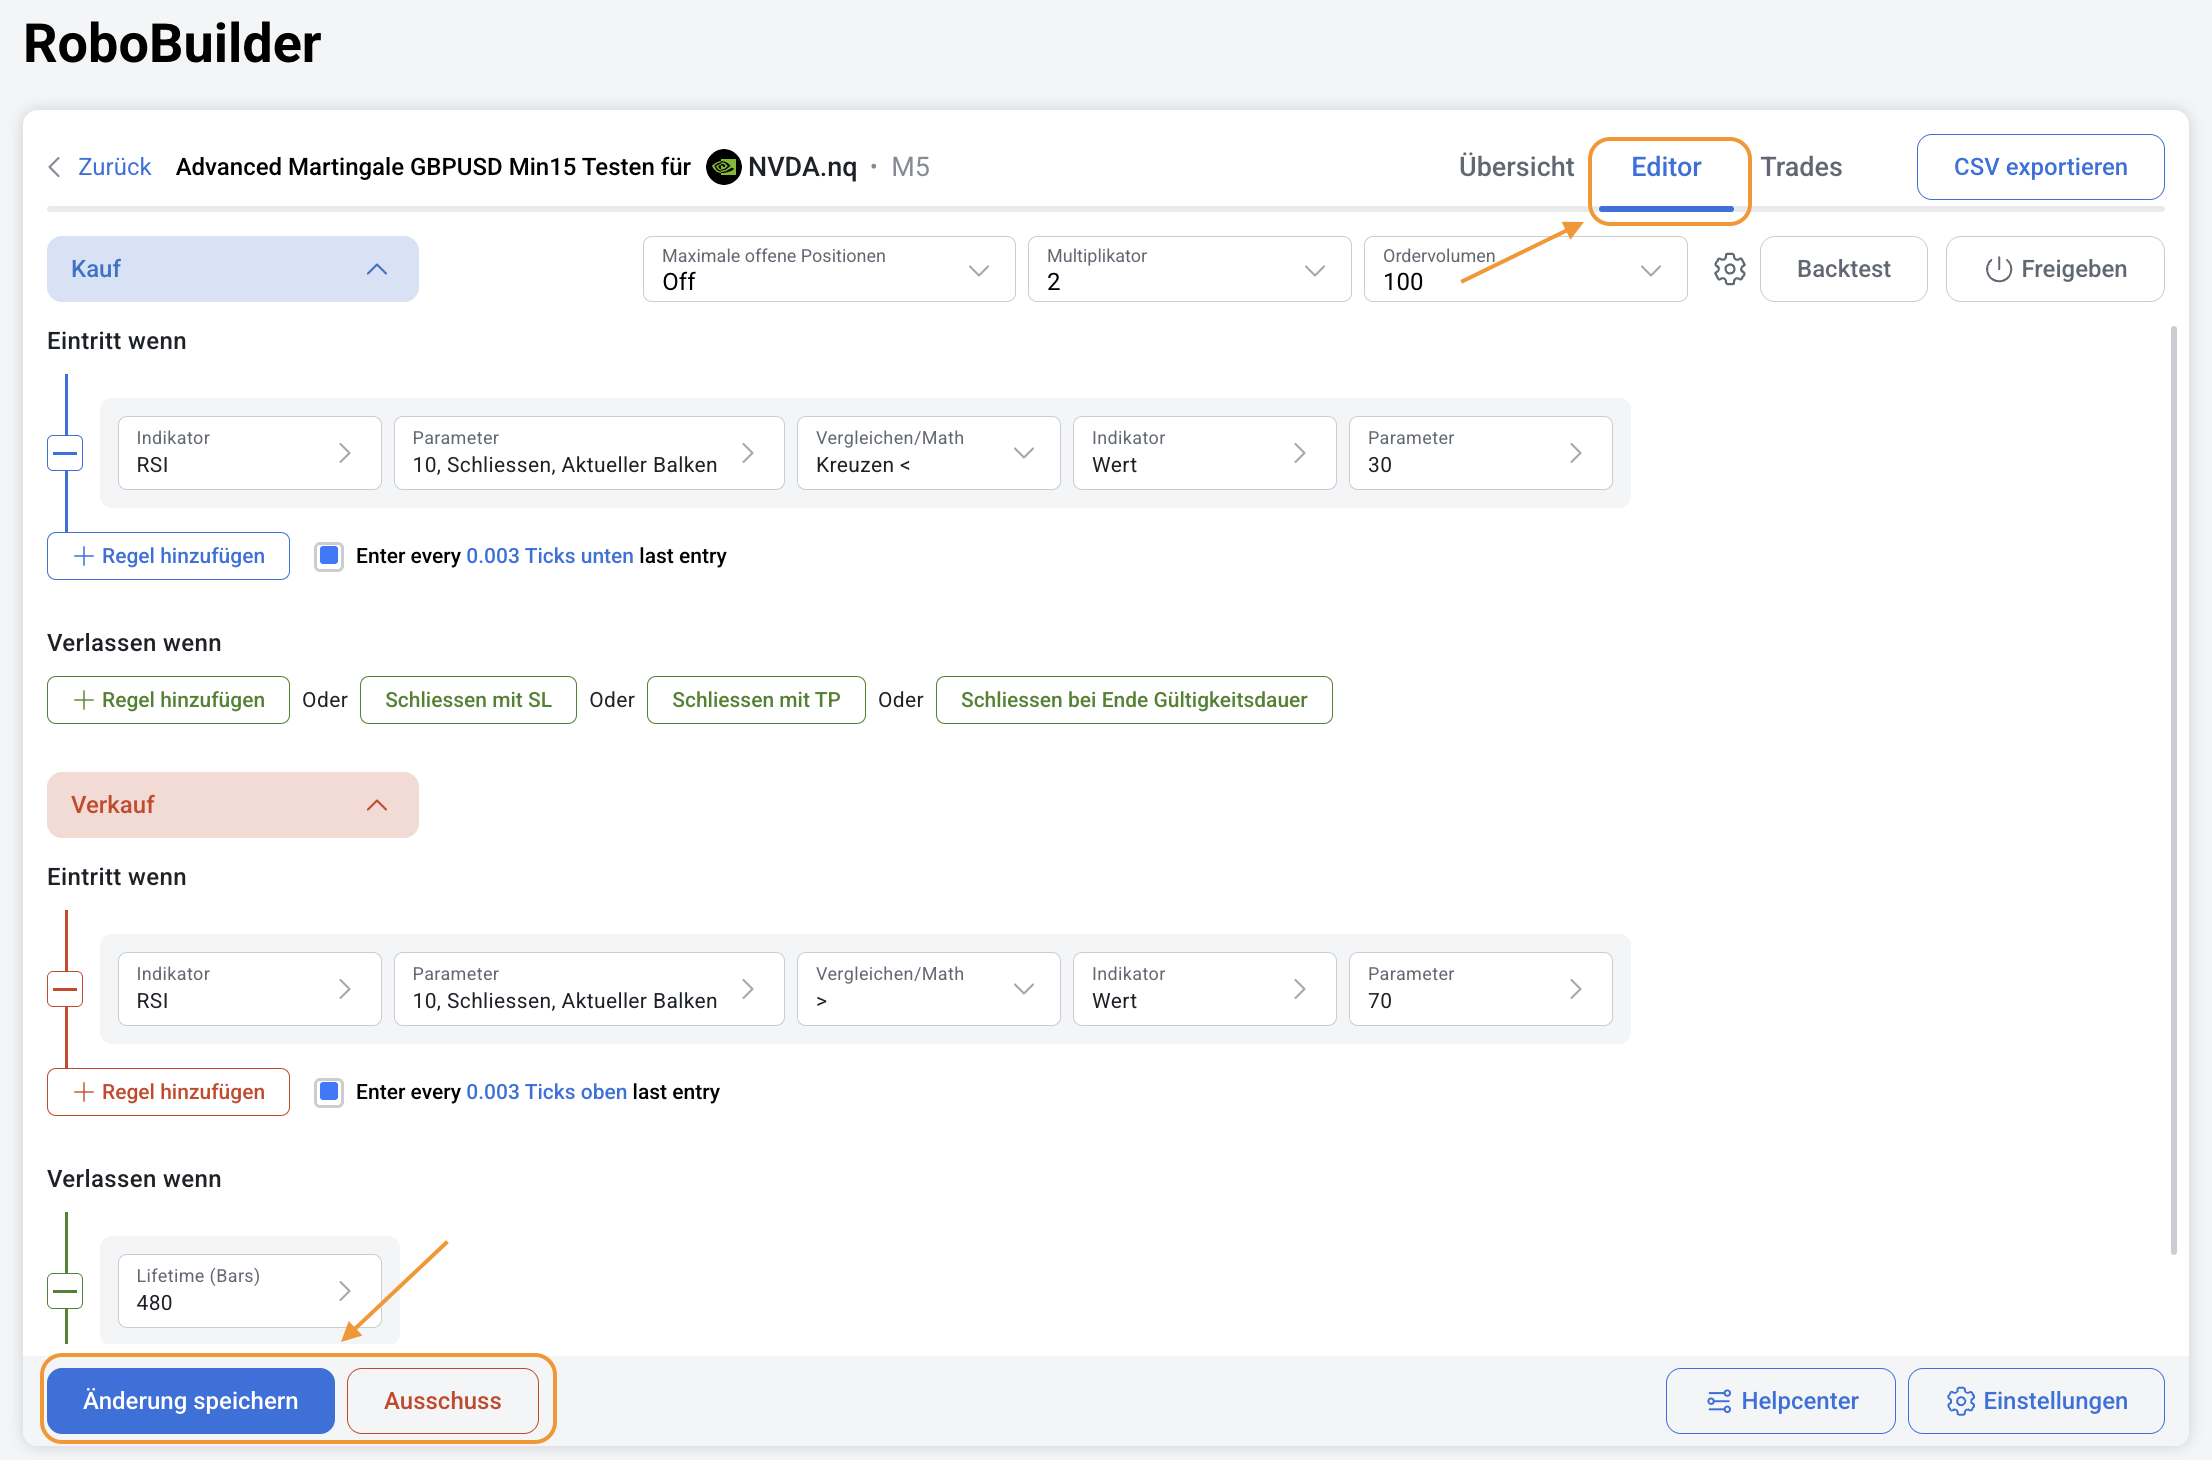Toggle the 'Ticks unten' enter-every checkbox
Viewport: 2212px width, 1460px height.
coord(329,556)
